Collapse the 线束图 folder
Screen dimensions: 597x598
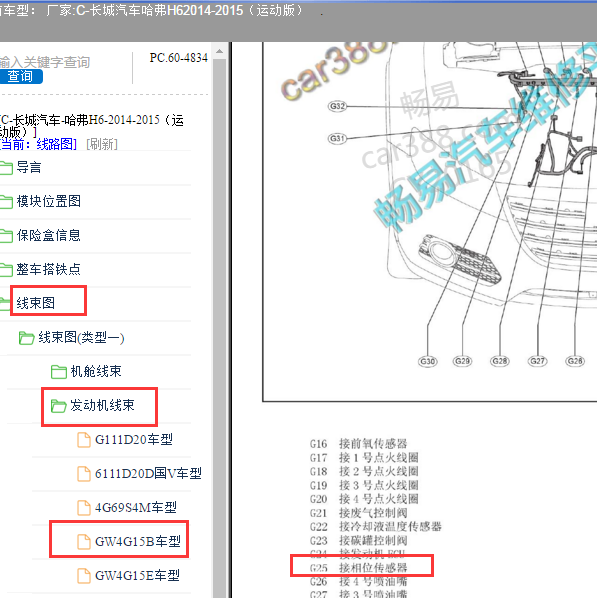35,303
